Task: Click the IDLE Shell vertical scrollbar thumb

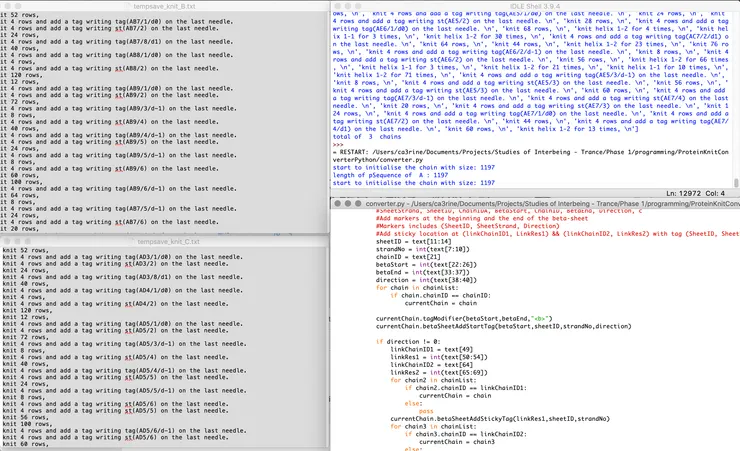Action: tap(736, 182)
